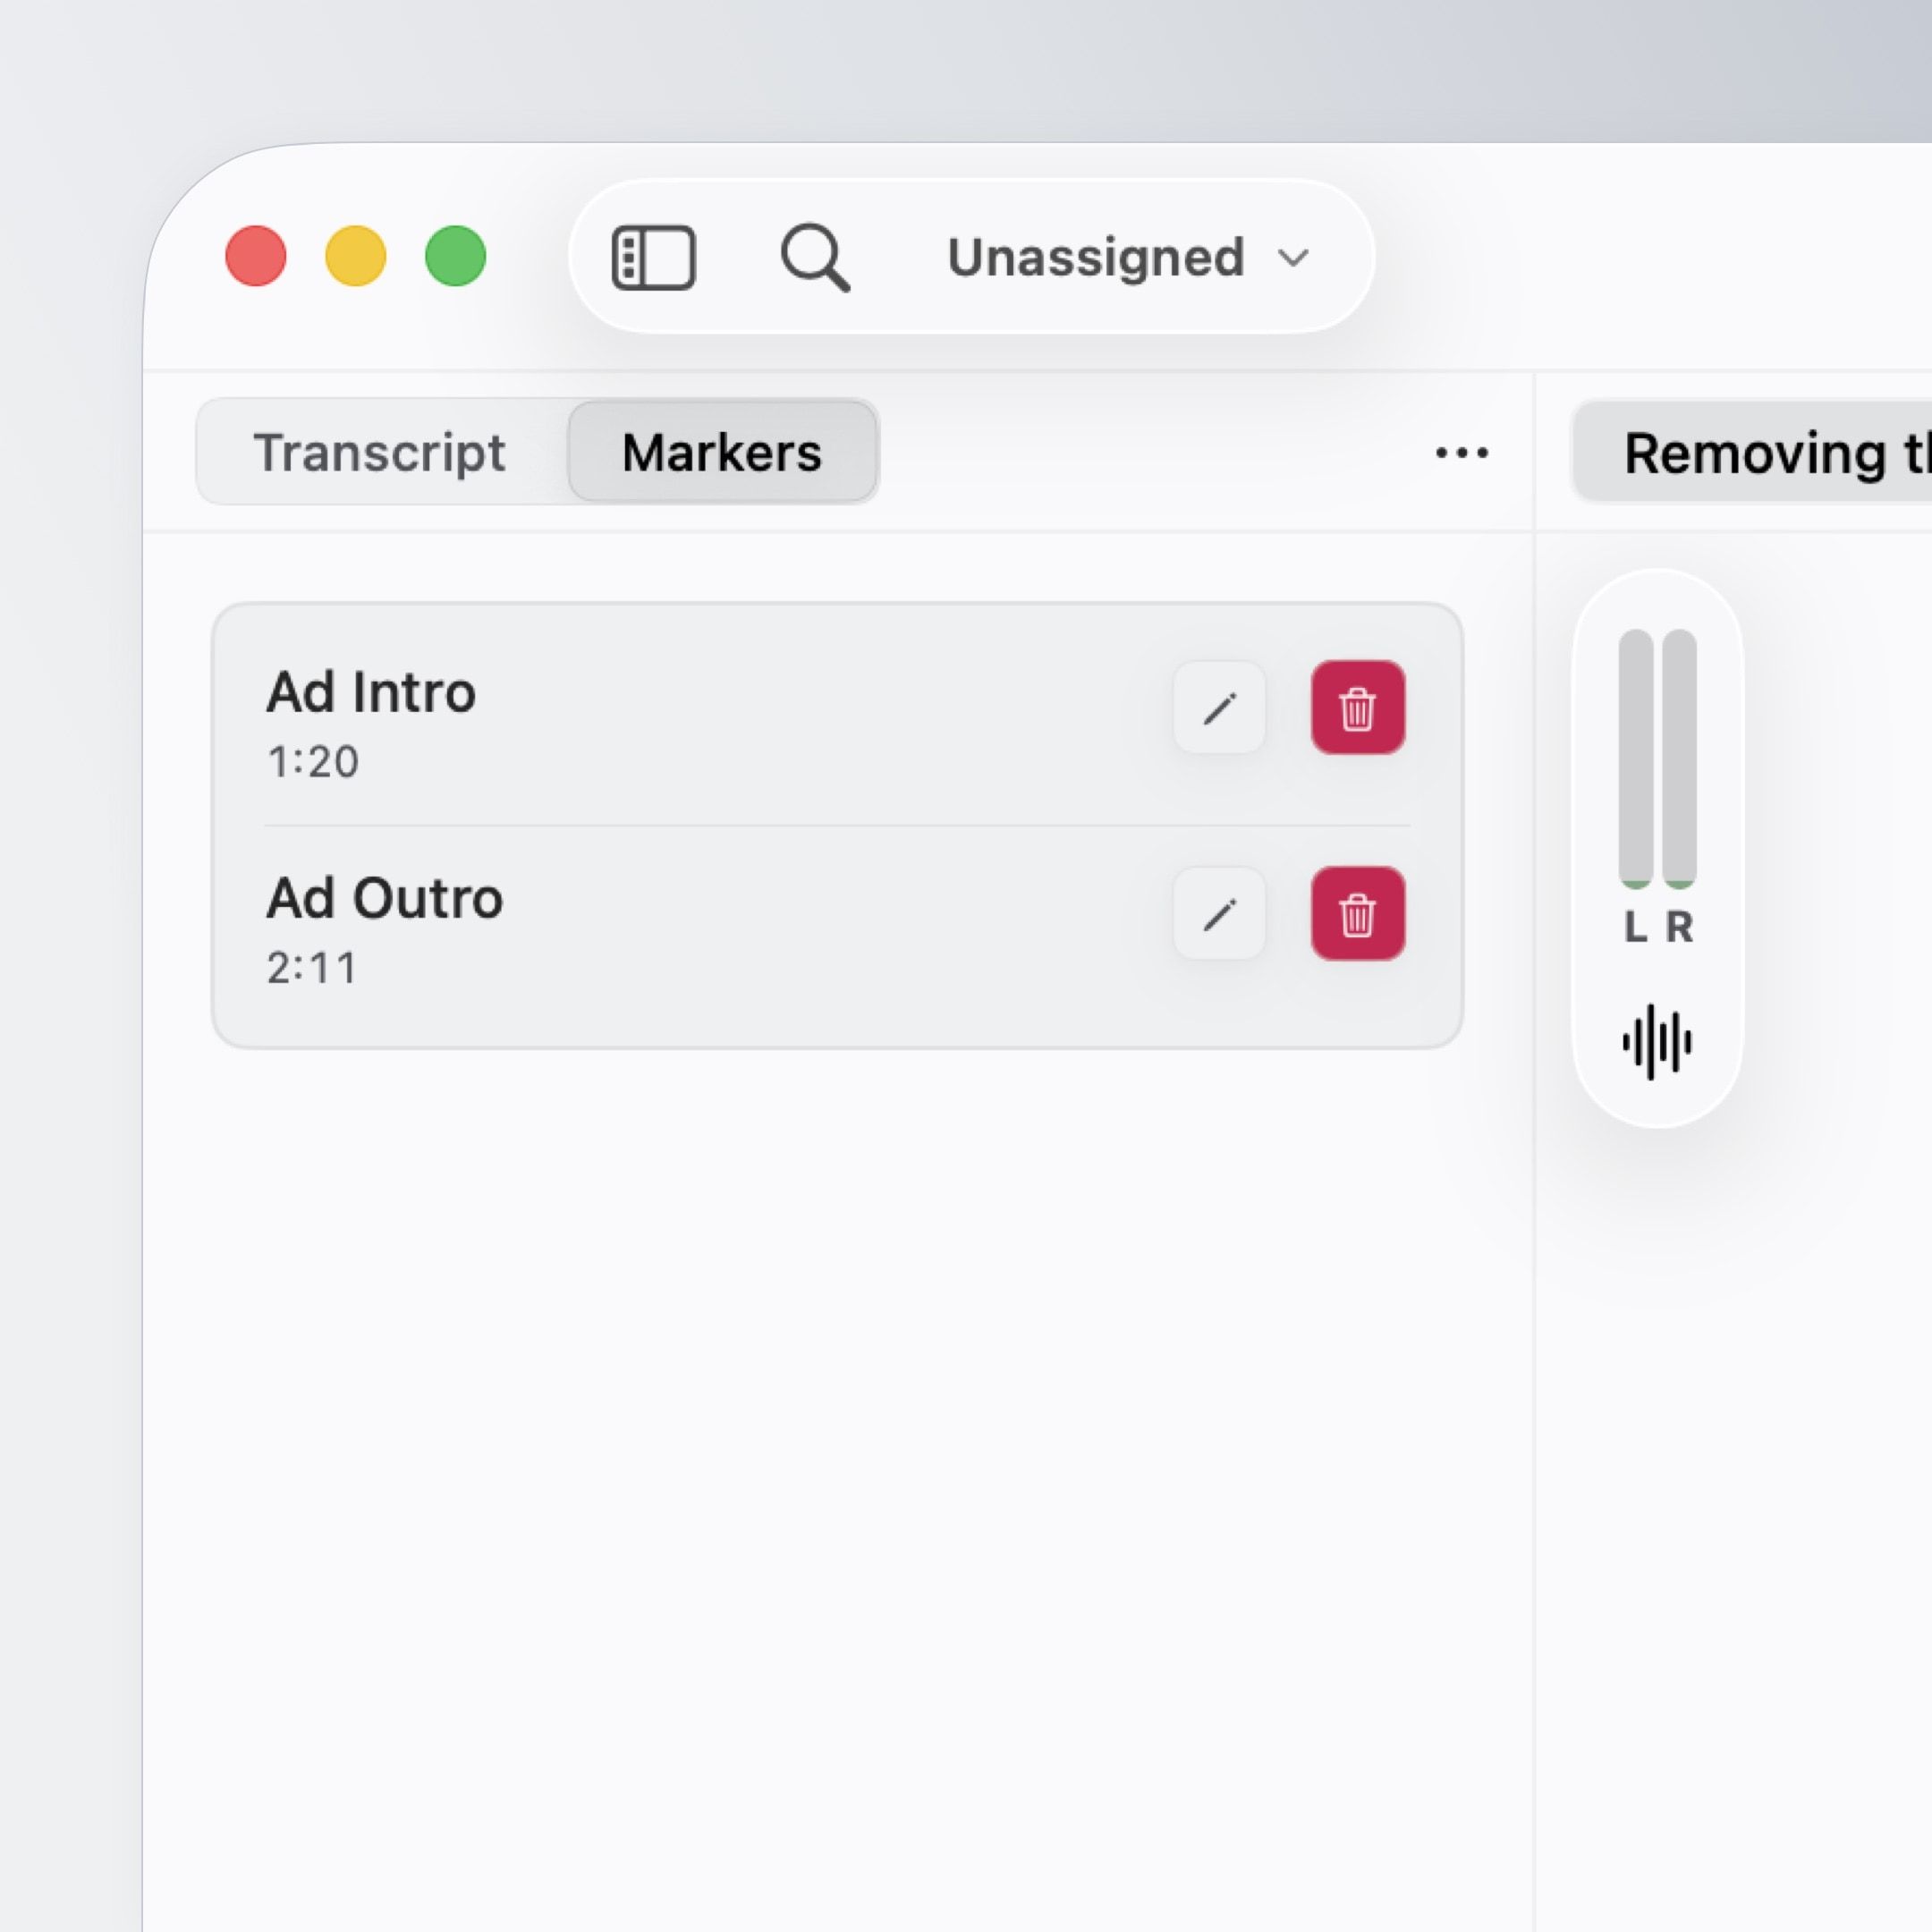Open the Unassigned dropdown
The height and width of the screenshot is (1932, 1932).
[x=1128, y=258]
